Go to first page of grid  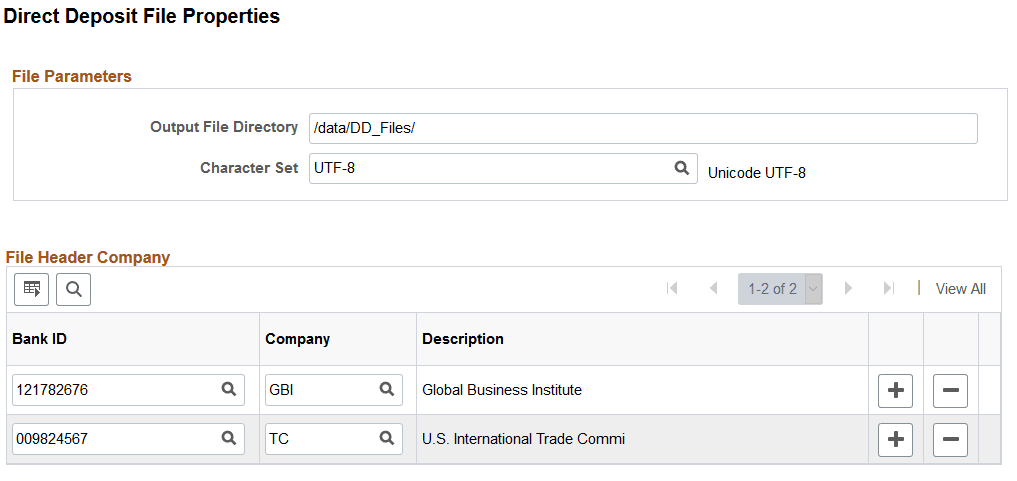pos(672,289)
